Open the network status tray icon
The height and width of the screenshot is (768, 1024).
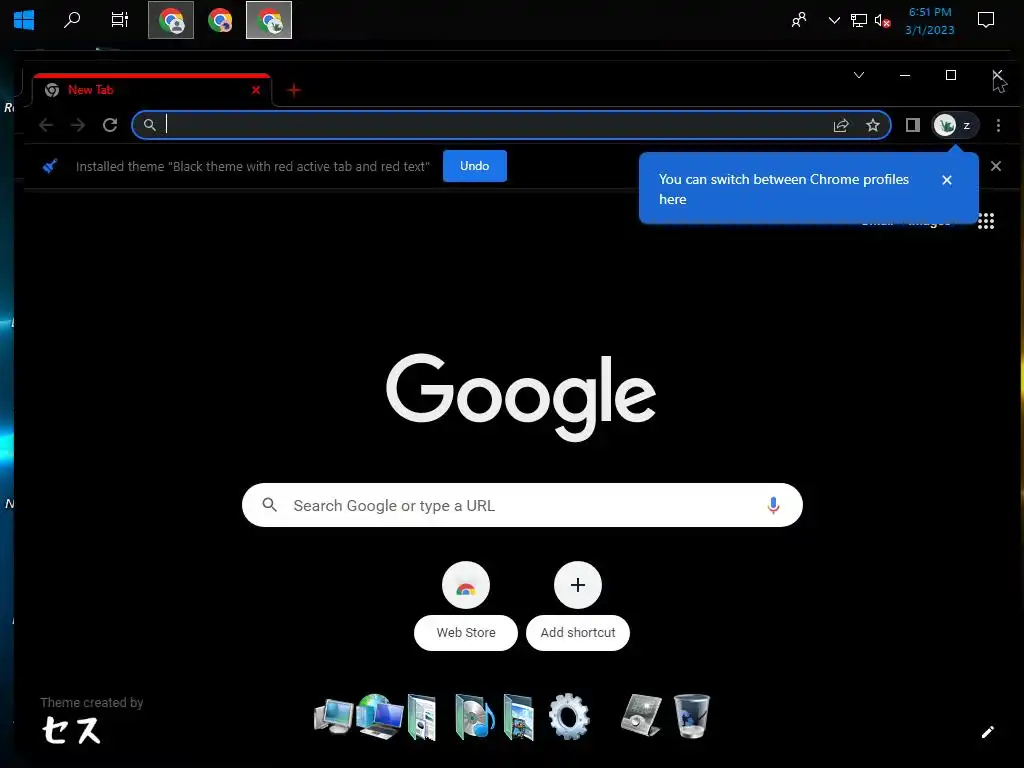pyautogui.click(x=859, y=20)
